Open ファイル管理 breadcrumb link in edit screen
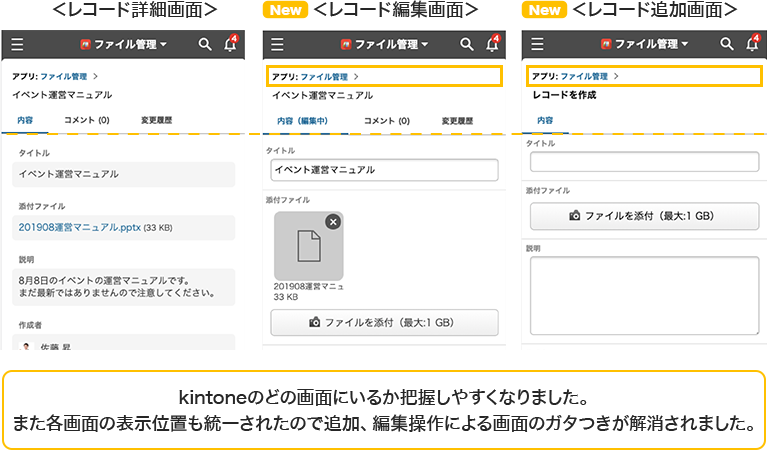The image size is (767, 450). click(324, 77)
